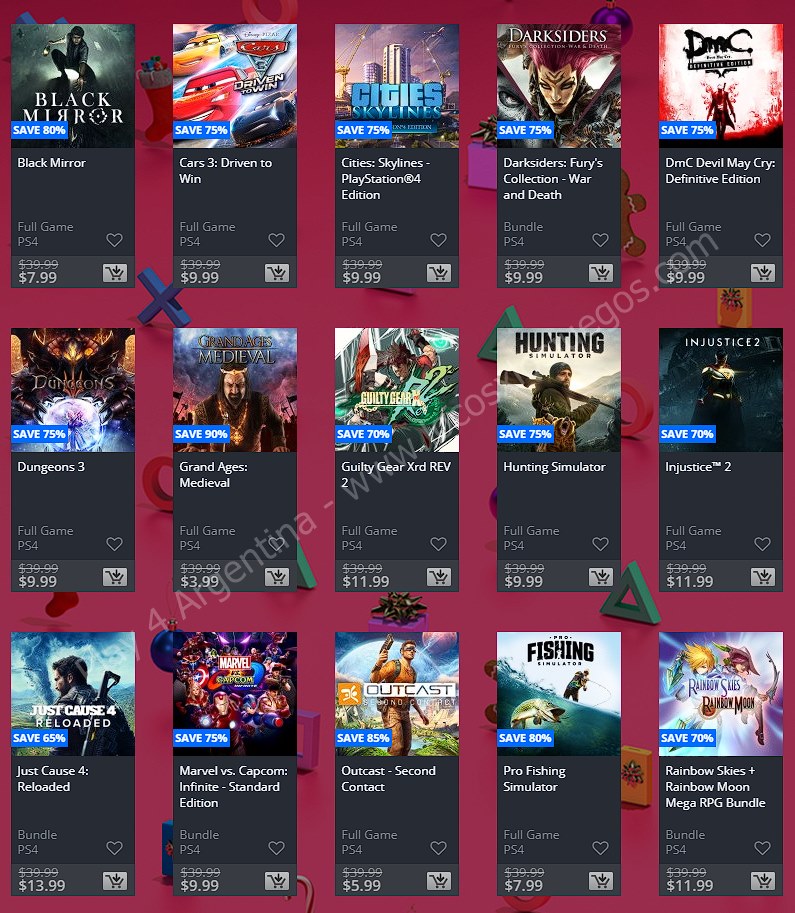Wishlist the Rainbow Skies Mega RPG Bundle
795x913 pixels.
point(762,848)
